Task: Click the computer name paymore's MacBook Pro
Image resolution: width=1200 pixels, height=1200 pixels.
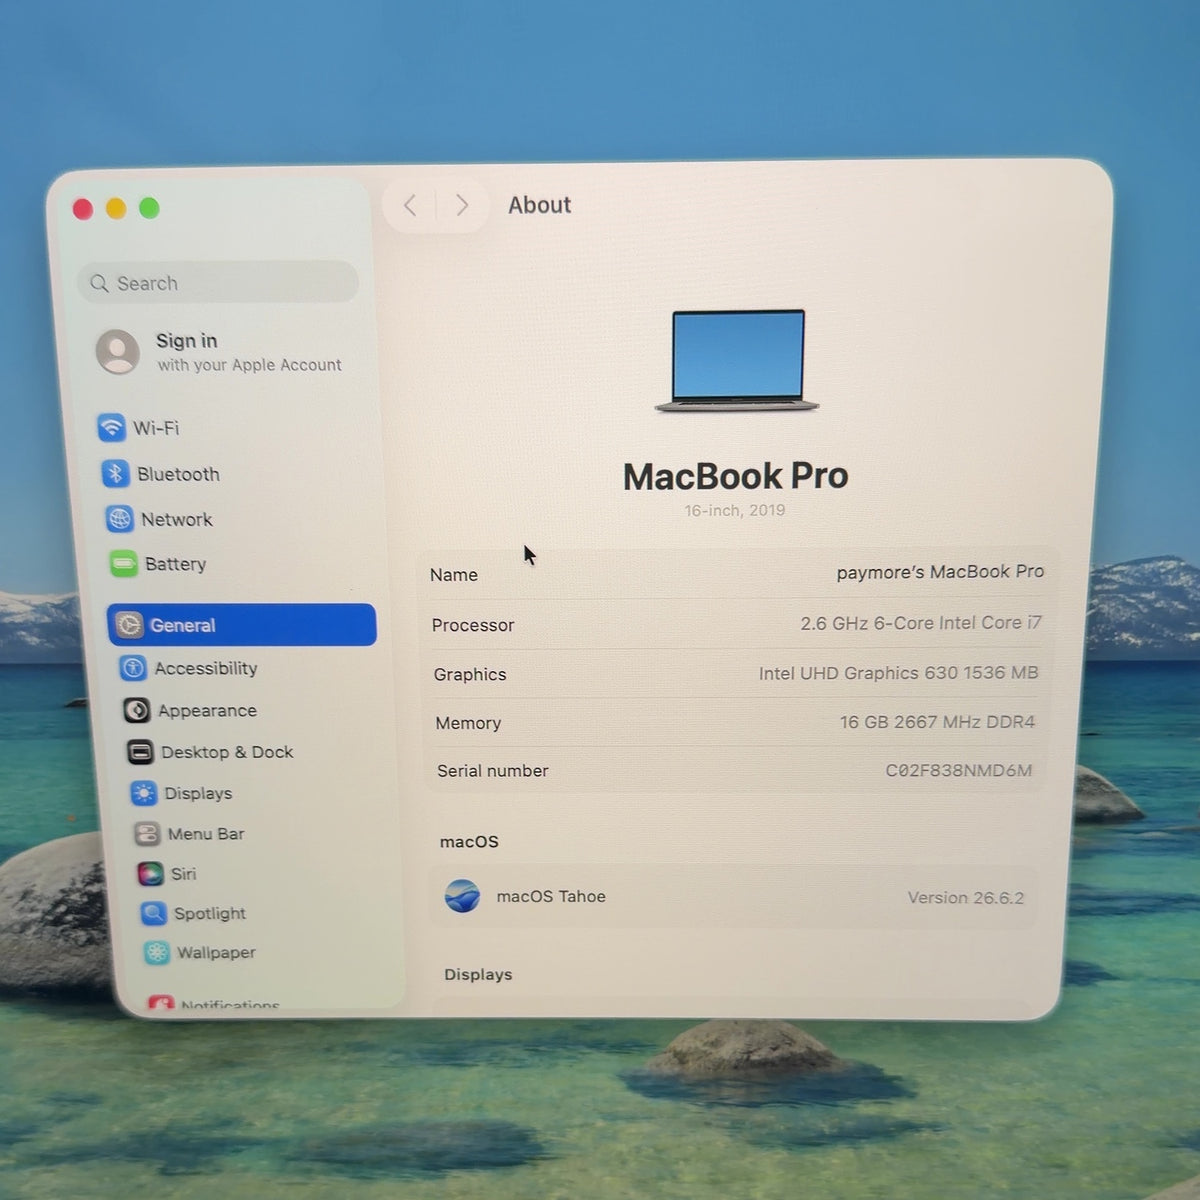Action: 940,572
